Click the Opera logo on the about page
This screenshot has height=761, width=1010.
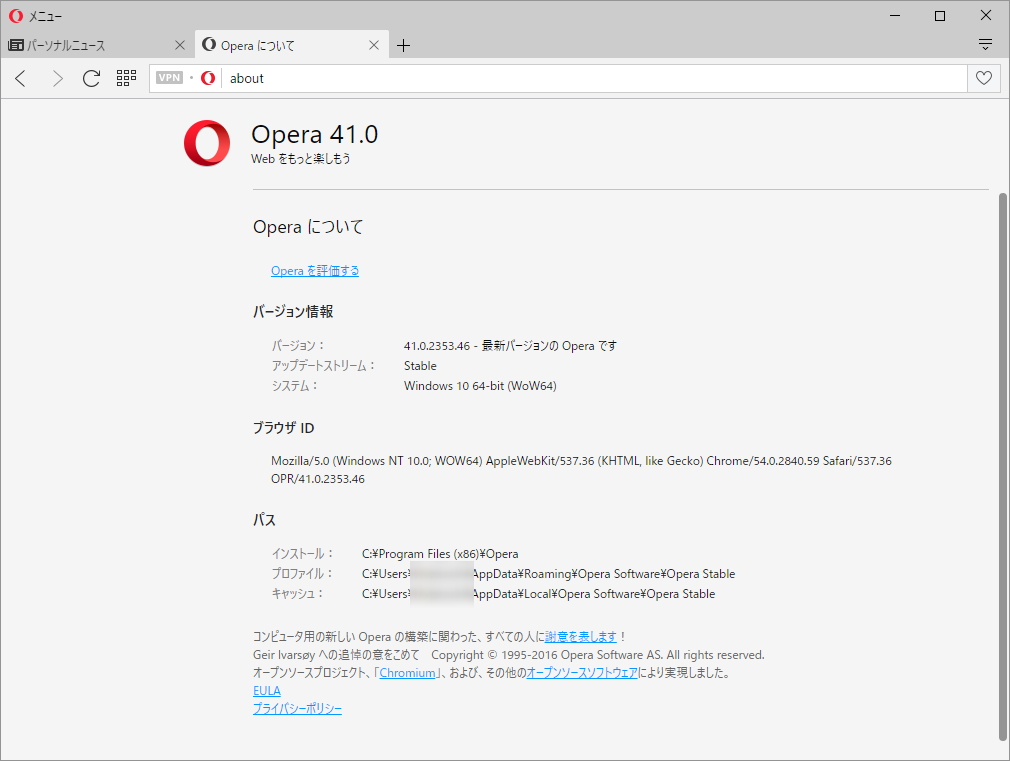pos(206,143)
